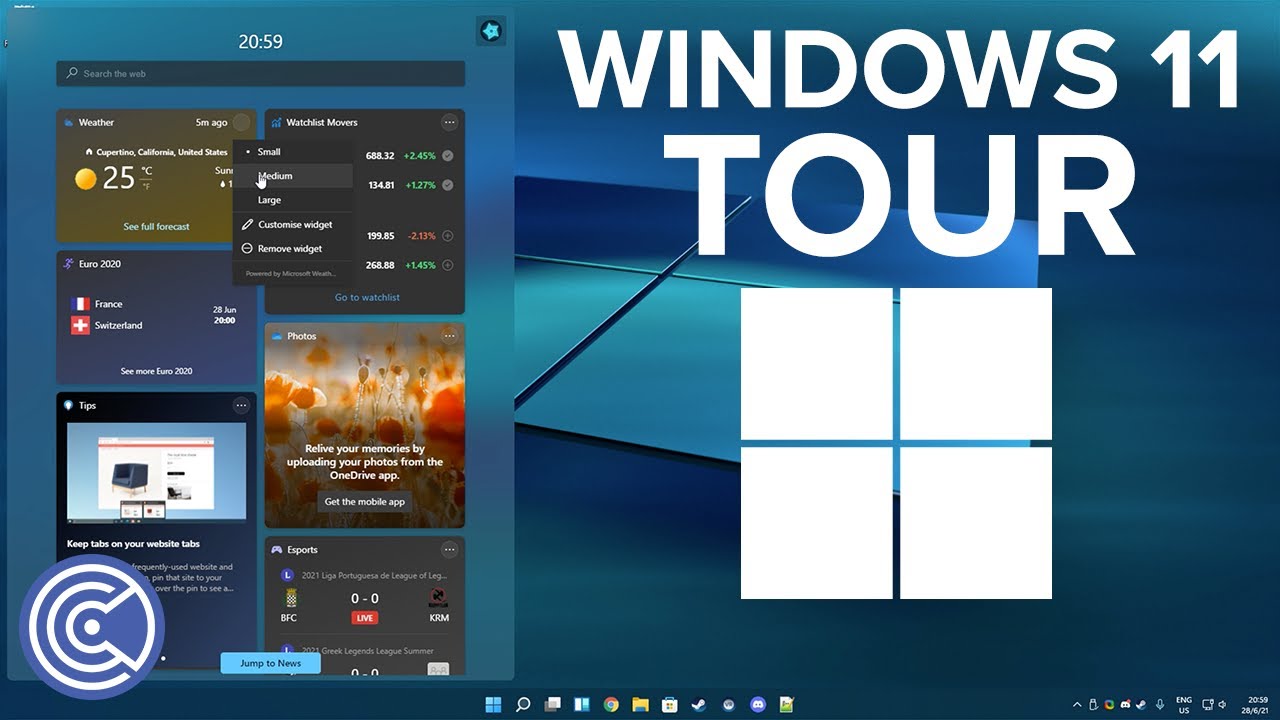Viewport: 1280px width, 720px height.
Task: Click the Watchlist Movers chart icon
Action: [276, 122]
